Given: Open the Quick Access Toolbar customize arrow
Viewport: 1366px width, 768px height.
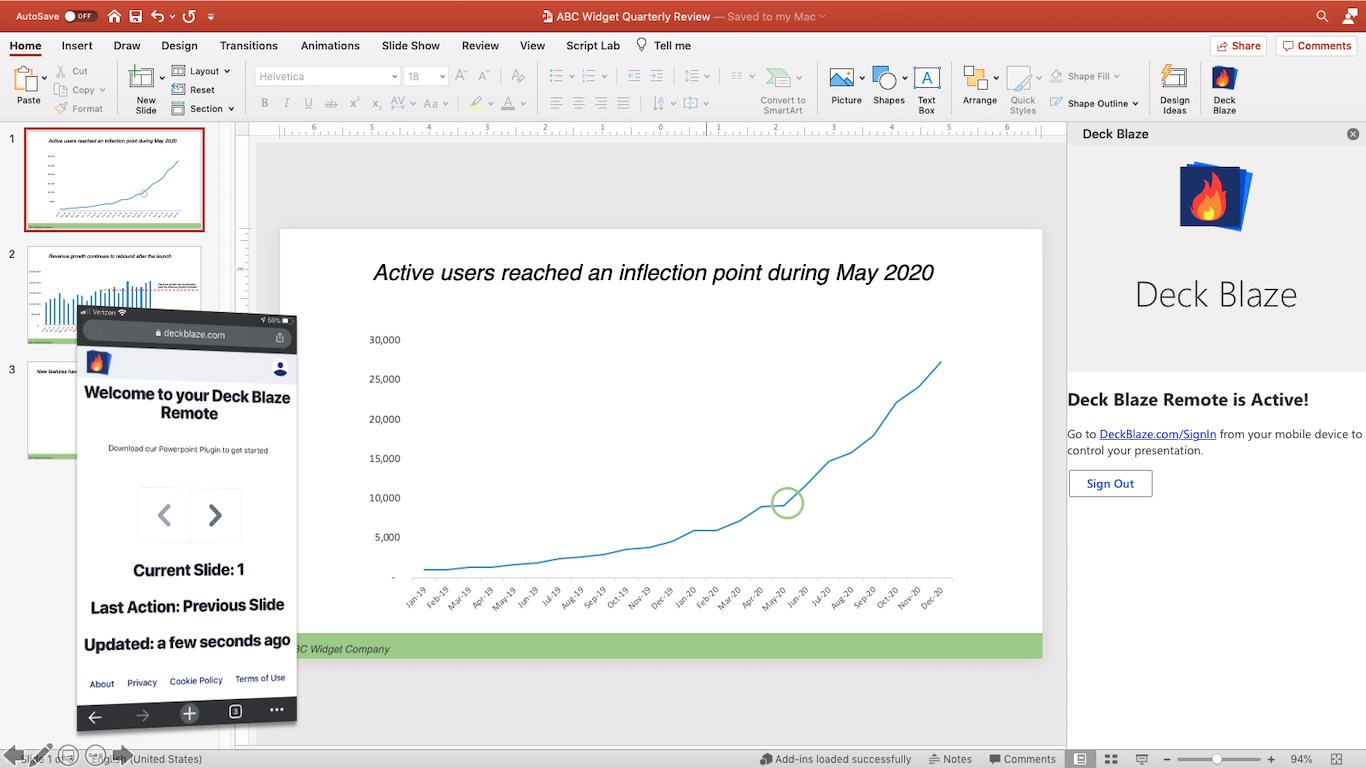Looking at the screenshot, I should click(210, 16).
